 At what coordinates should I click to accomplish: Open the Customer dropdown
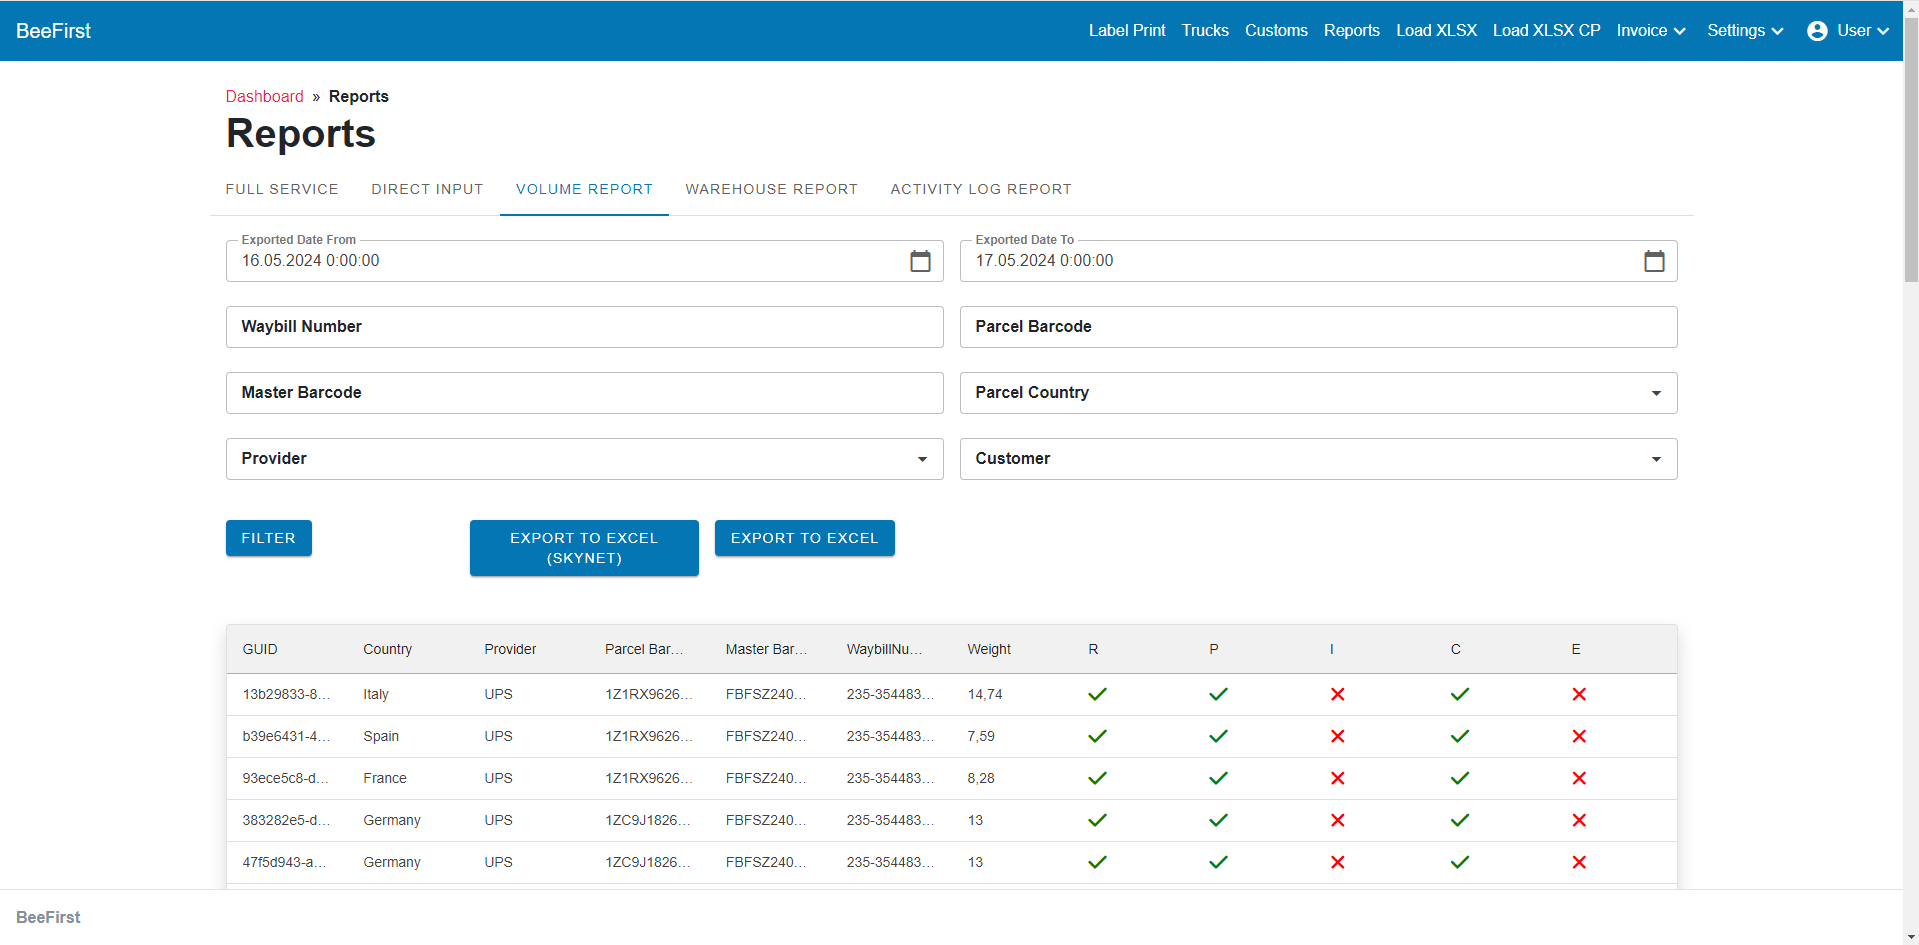click(x=1318, y=459)
